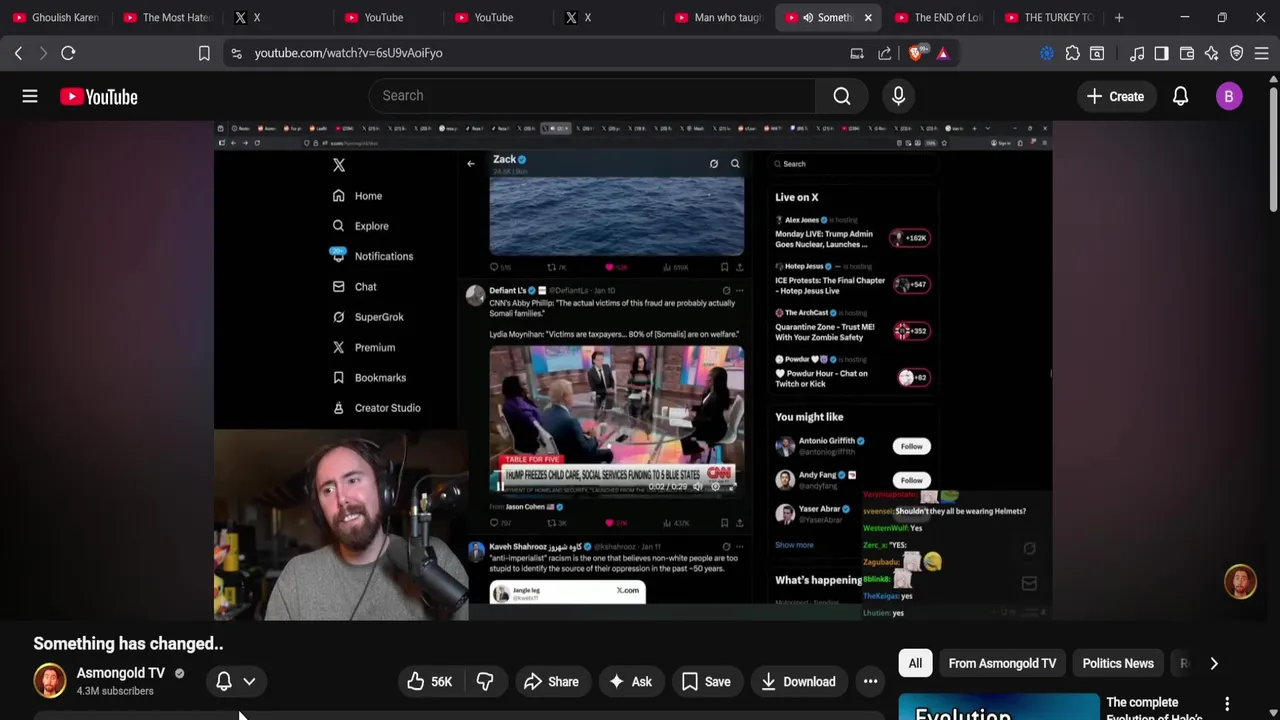This screenshot has height=720, width=1280.
Task: Click the video title Something has changed..
Action: [x=128, y=644]
